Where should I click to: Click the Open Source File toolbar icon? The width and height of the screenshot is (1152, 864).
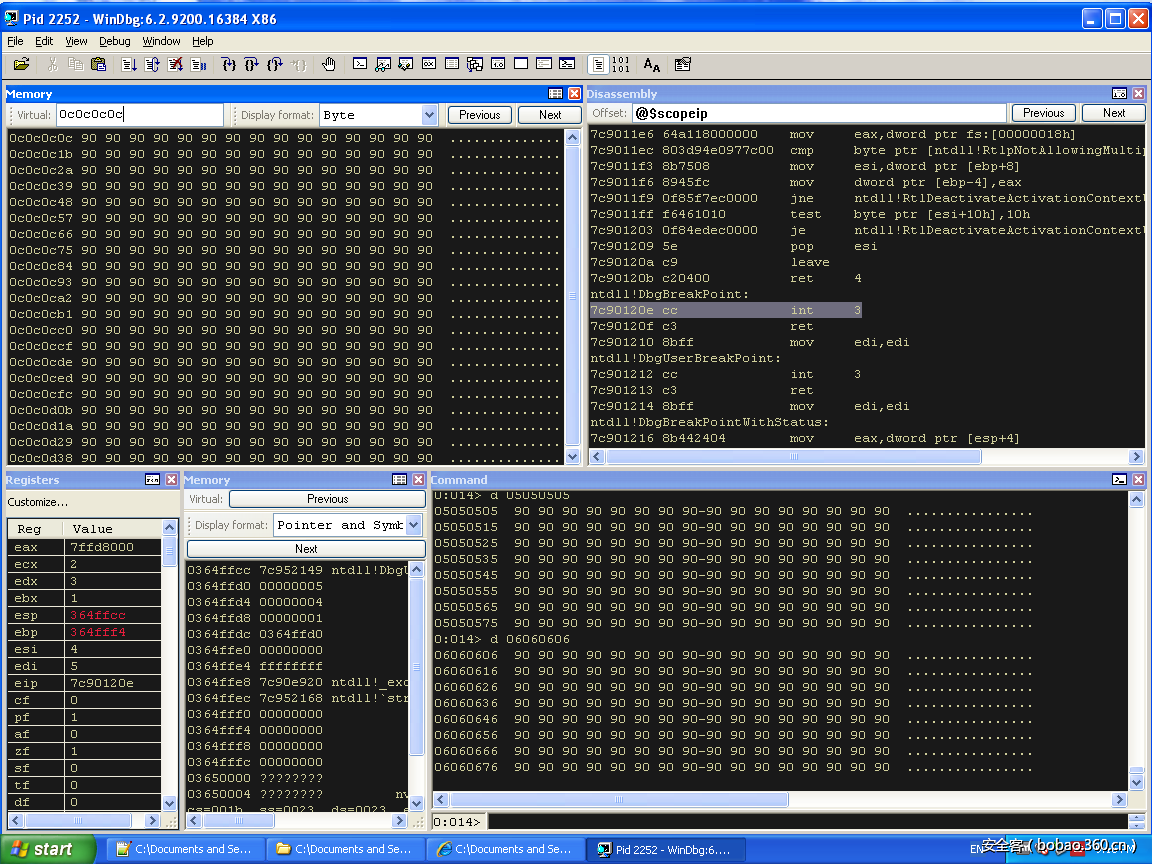coord(21,64)
